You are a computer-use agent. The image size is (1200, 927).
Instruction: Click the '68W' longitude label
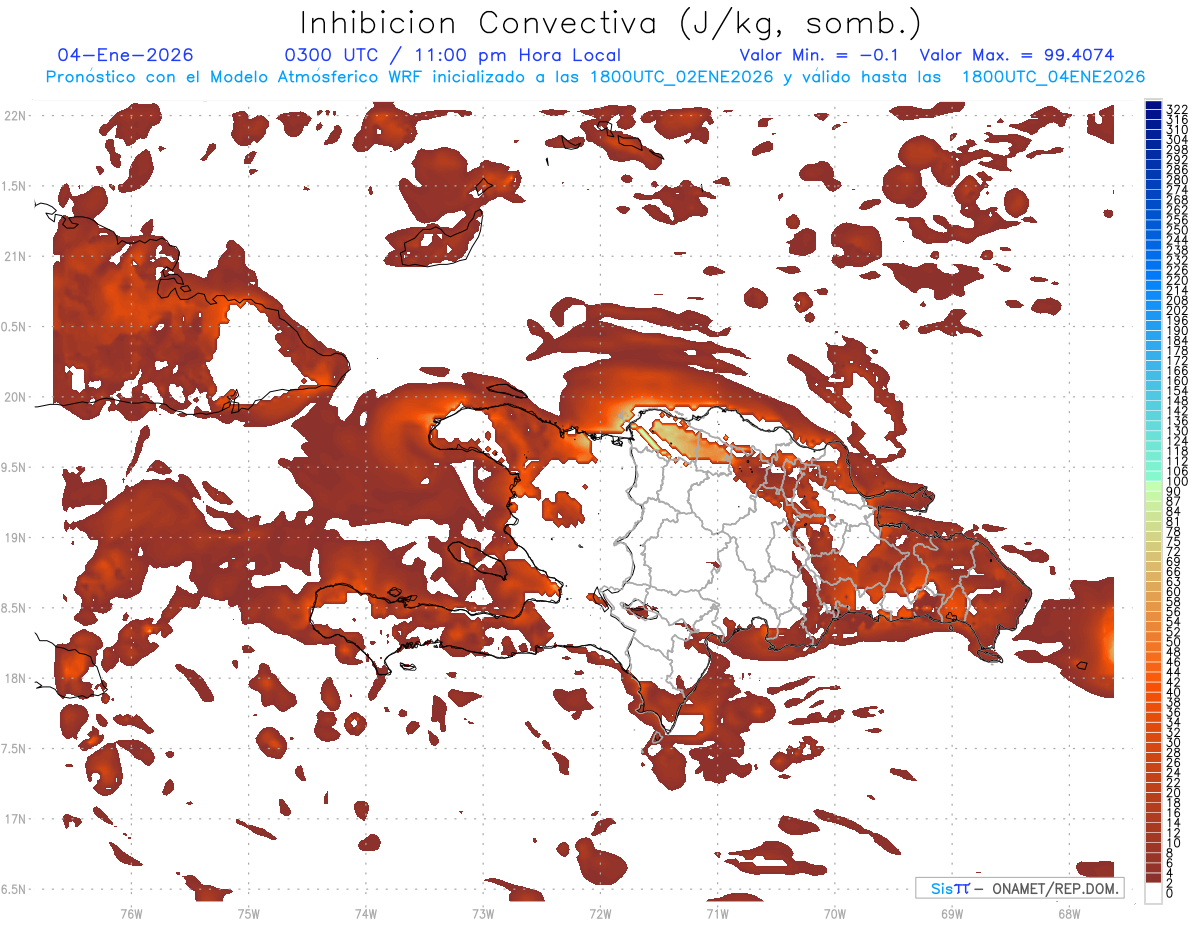point(1069,913)
